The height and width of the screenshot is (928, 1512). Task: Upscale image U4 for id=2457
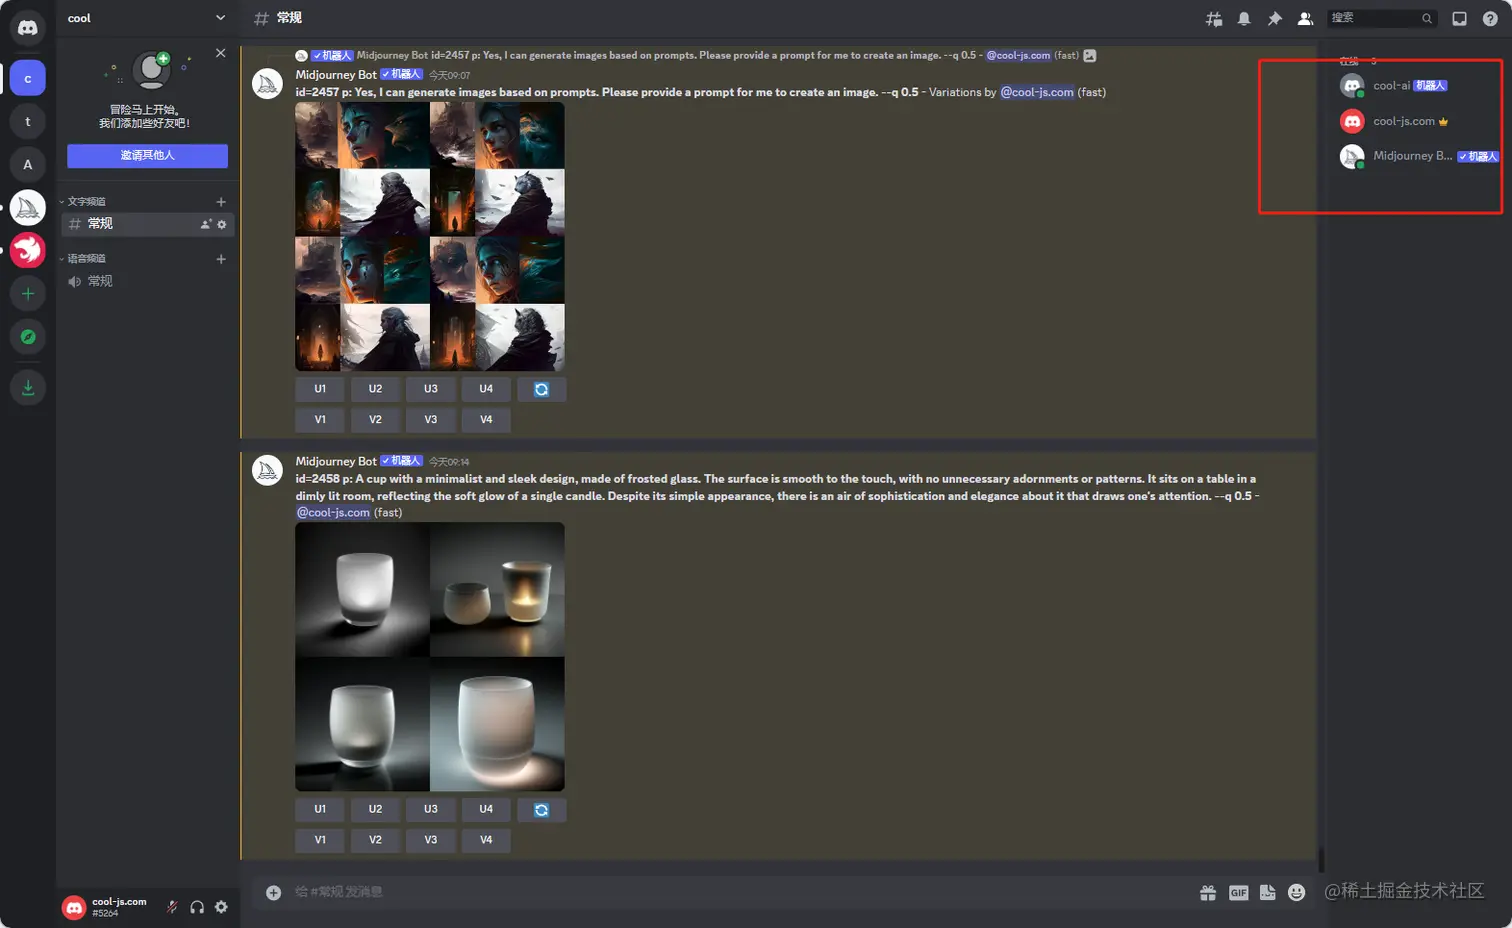[486, 389]
